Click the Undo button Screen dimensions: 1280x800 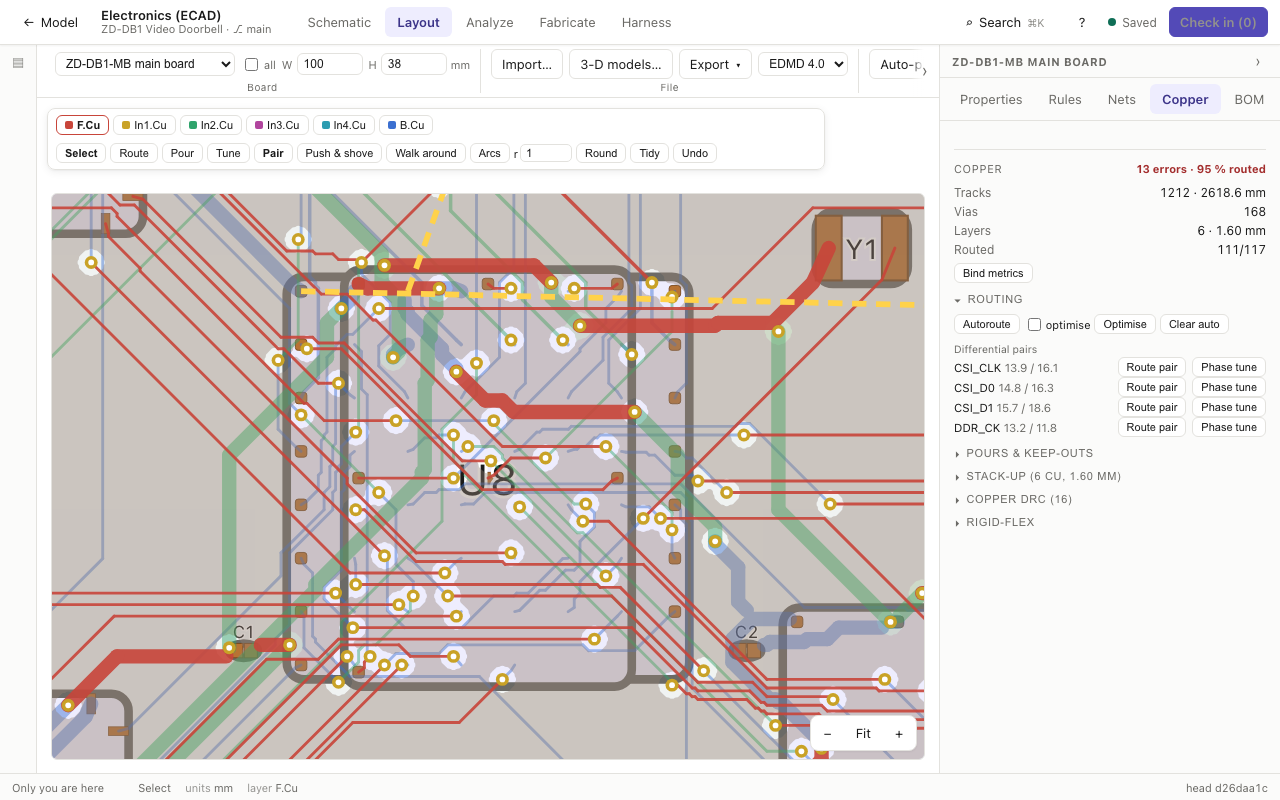click(695, 153)
